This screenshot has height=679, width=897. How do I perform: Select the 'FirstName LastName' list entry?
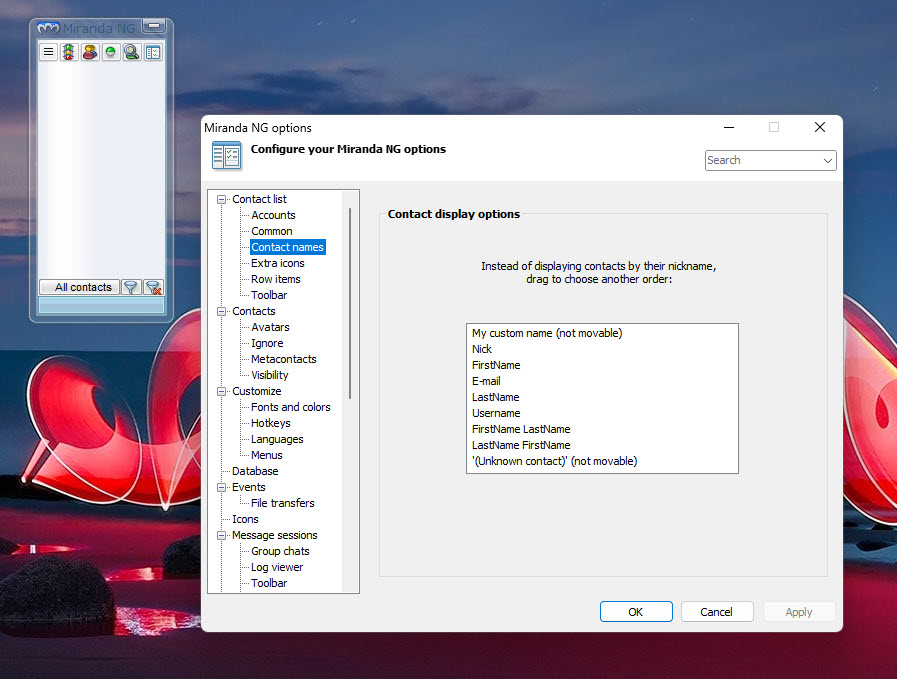click(x=602, y=430)
